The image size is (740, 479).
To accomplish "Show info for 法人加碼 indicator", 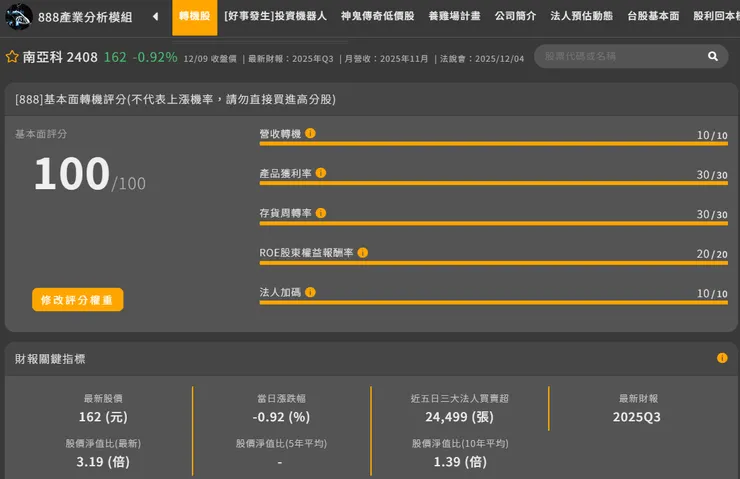I will (x=310, y=292).
